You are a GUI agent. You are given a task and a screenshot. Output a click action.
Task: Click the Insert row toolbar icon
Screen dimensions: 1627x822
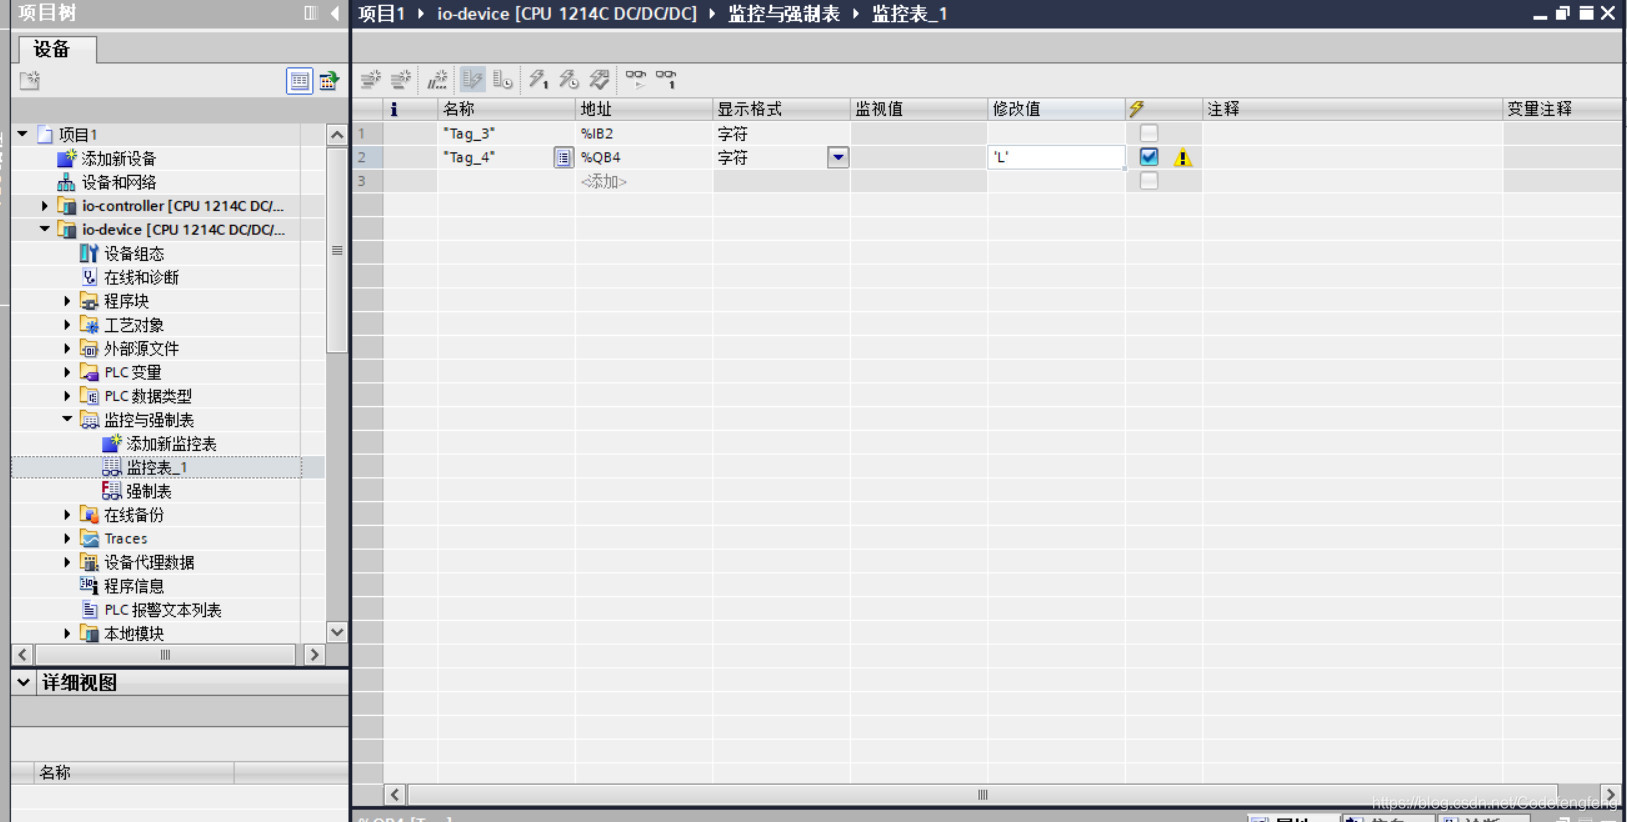(371, 79)
